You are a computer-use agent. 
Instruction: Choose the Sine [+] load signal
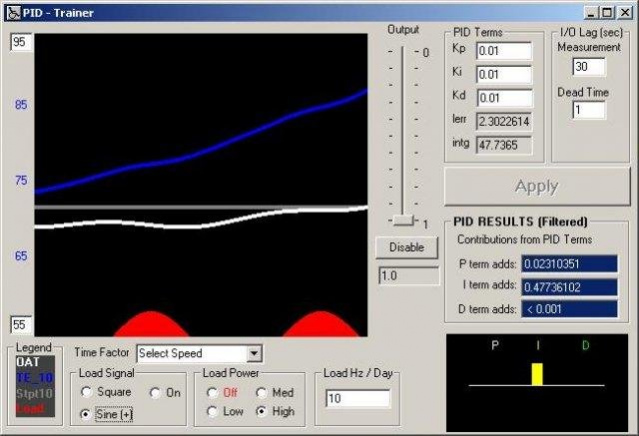tap(87, 413)
